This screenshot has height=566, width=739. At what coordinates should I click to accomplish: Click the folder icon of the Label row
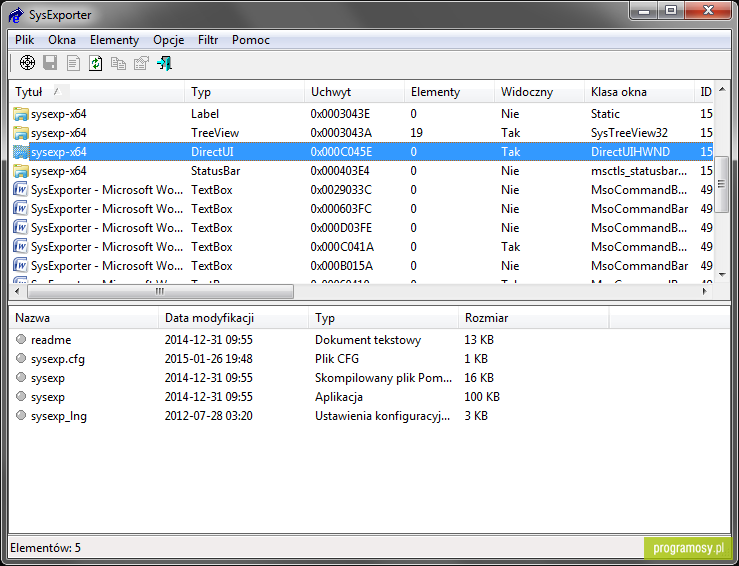(21, 114)
